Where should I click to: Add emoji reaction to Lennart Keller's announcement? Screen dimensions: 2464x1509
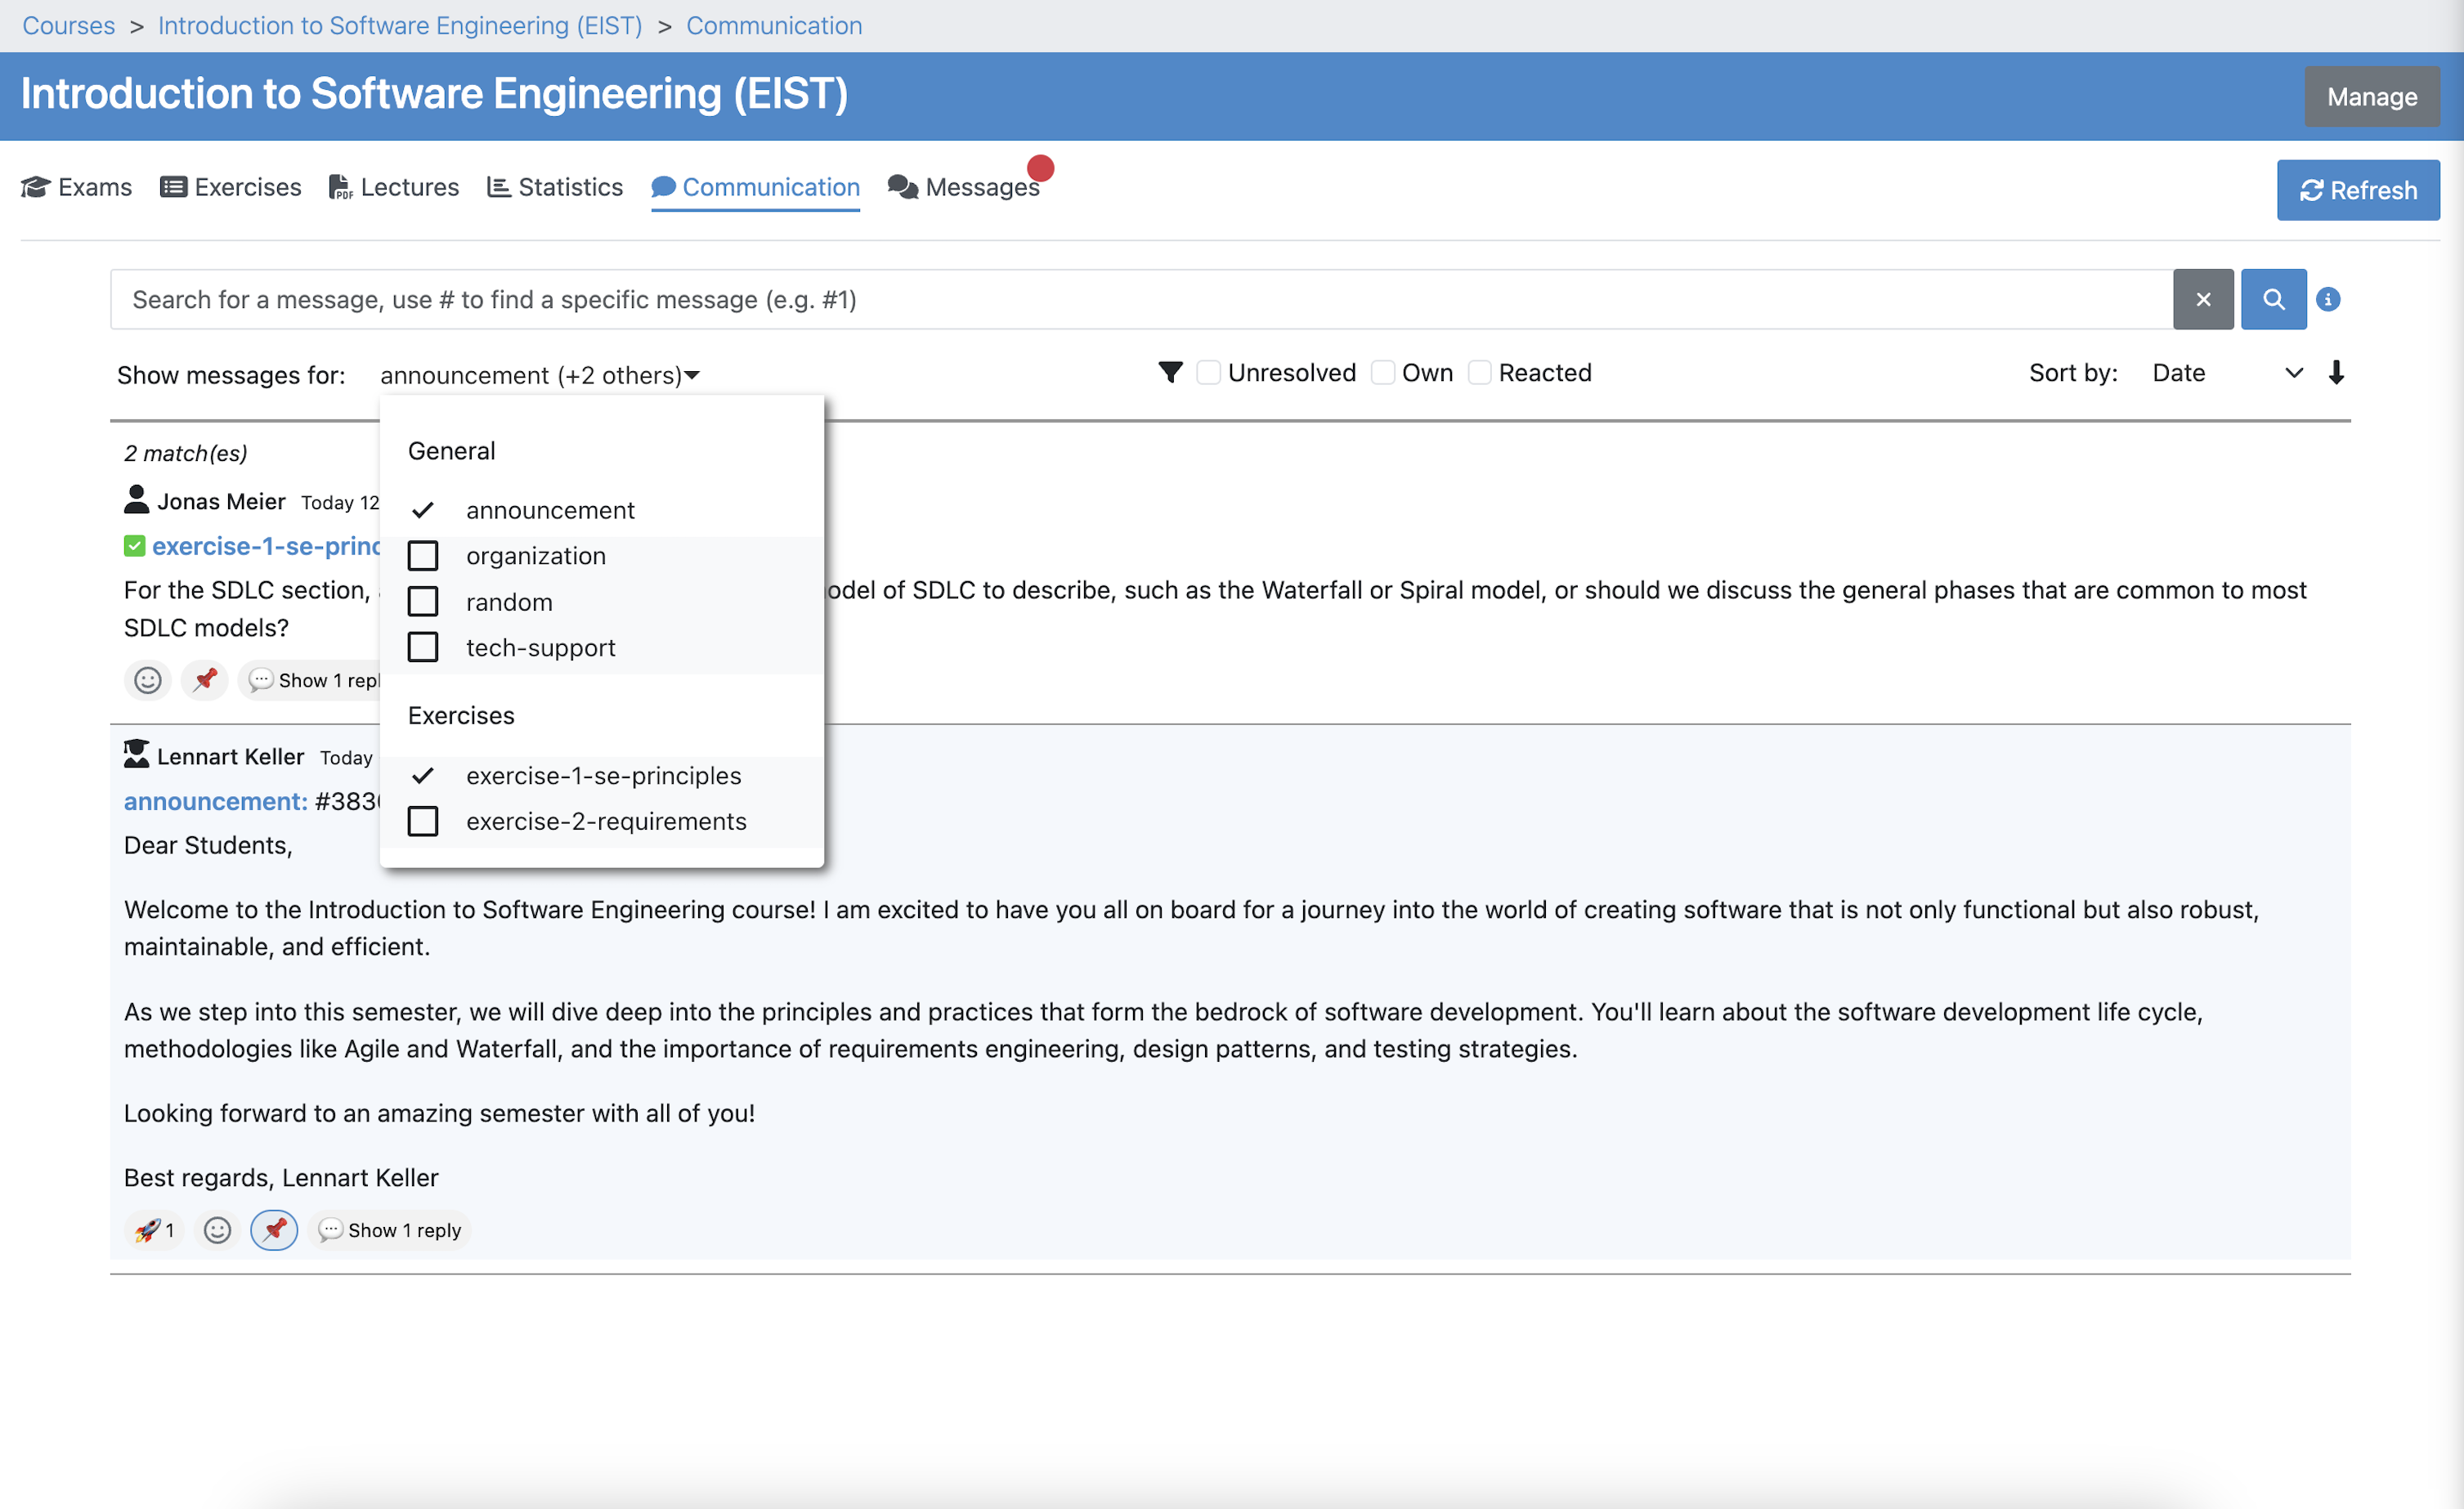click(217, 1230)
